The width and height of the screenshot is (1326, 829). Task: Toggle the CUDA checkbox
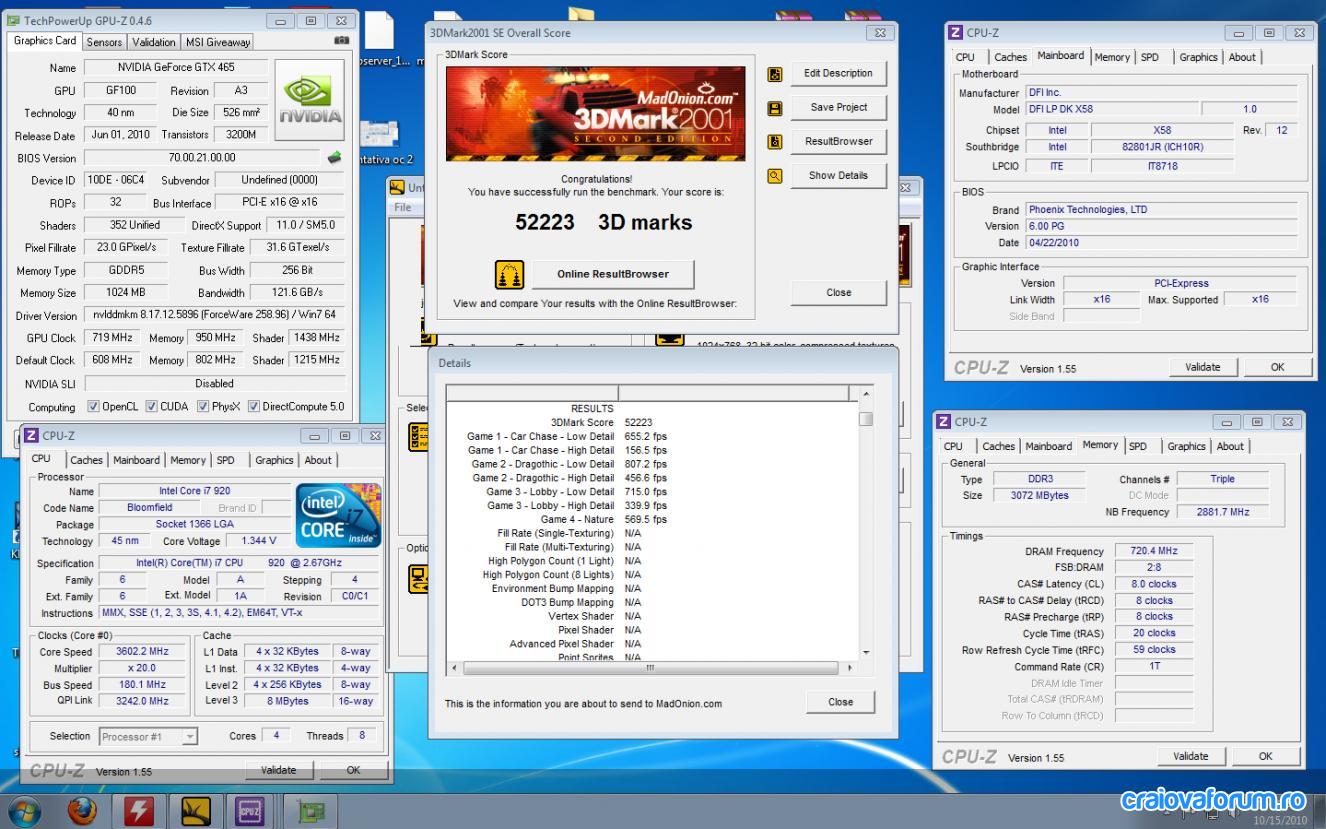point(152,406)
